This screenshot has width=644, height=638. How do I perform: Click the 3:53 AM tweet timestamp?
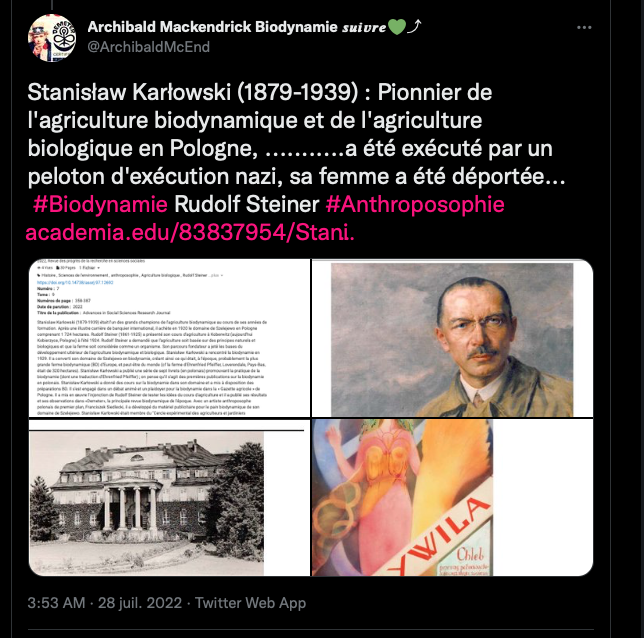[x=56, y=603]
